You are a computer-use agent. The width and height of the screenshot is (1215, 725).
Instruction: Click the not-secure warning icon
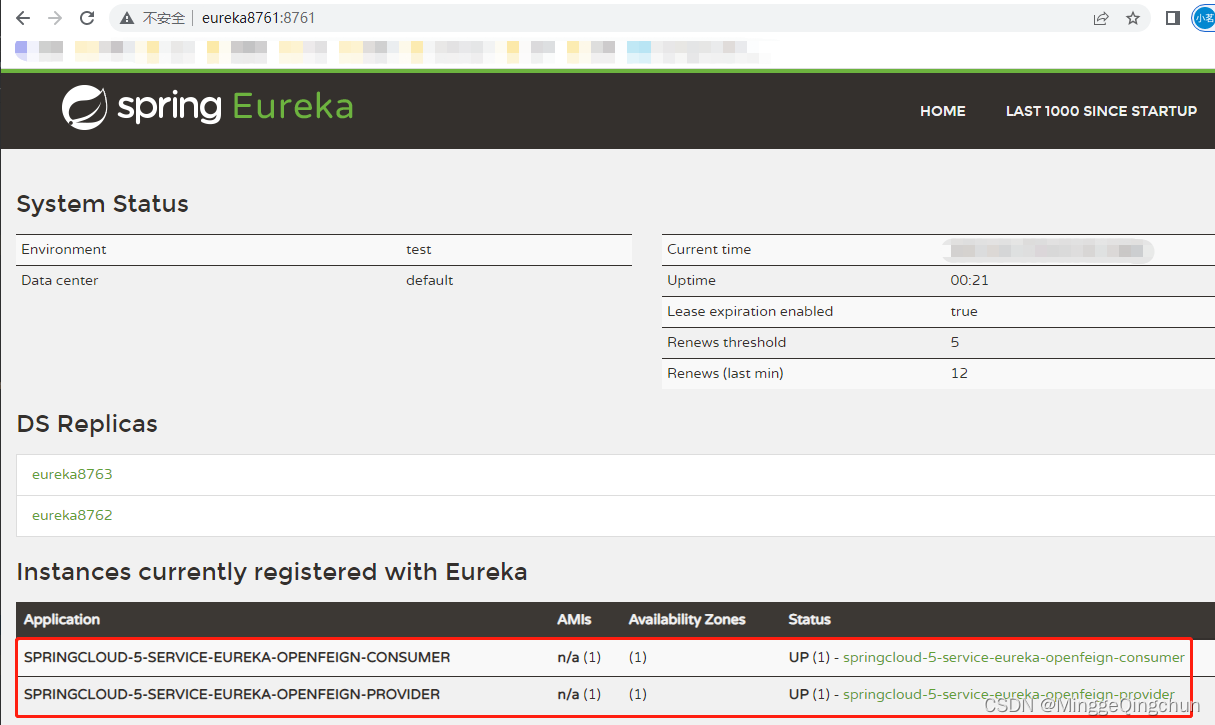point(127,18)
